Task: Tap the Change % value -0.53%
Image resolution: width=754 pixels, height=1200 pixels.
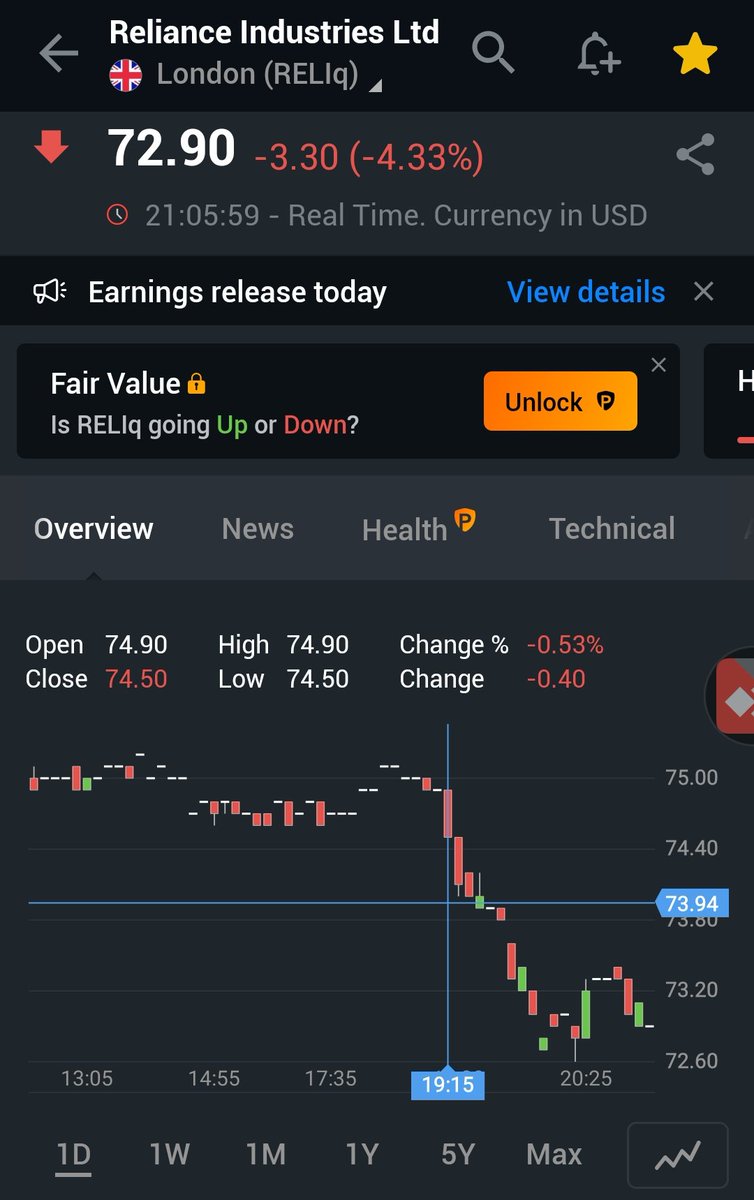Action: tap(565, 645)
